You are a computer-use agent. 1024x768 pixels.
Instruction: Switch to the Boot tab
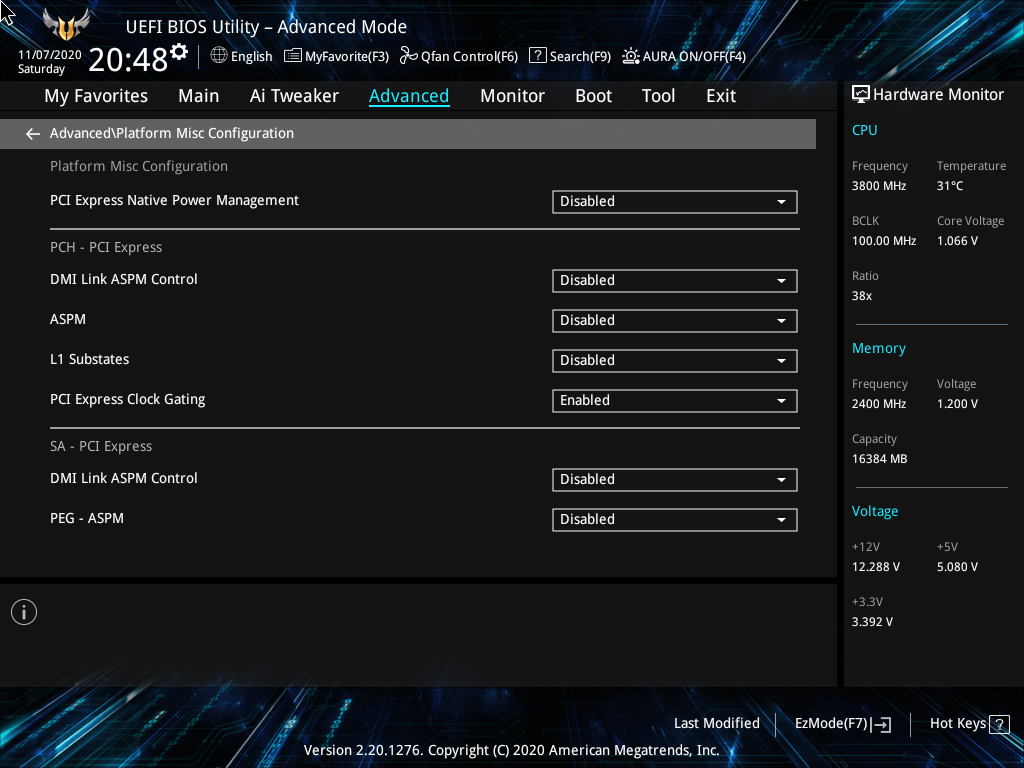tap(593, 96)
